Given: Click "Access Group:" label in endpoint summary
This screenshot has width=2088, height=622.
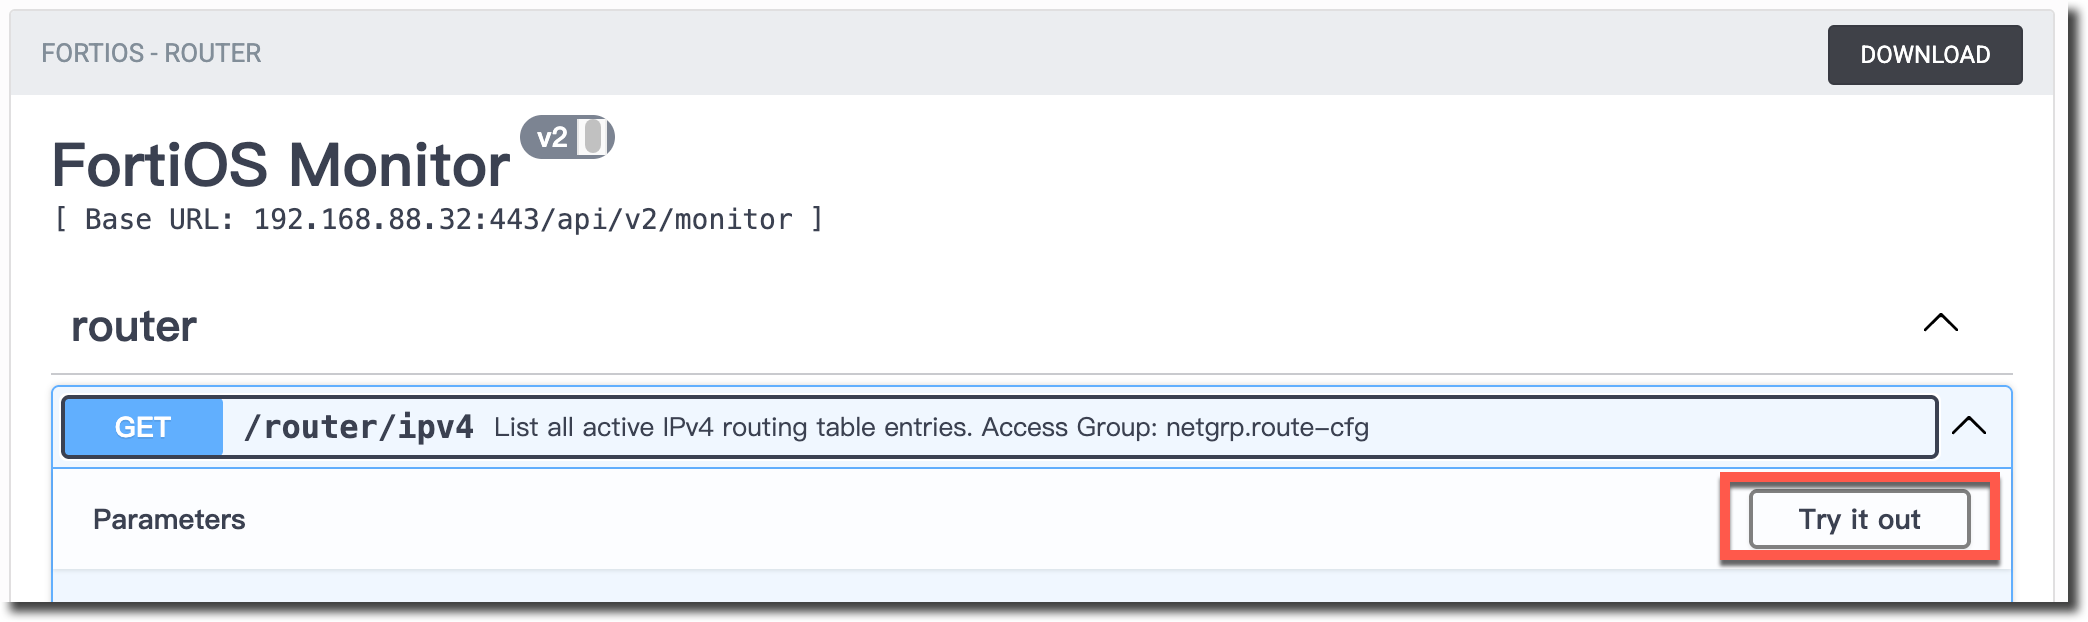Looking at the screenshot, I should coord(1069,427).
